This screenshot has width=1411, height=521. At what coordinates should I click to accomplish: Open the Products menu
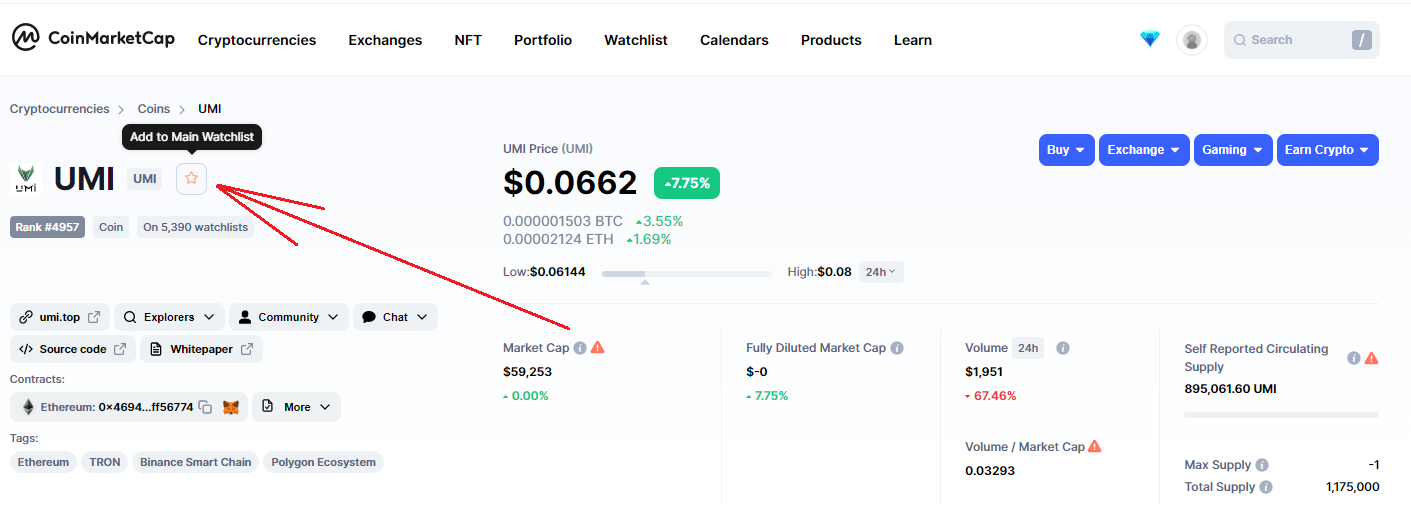(x=831, y=40)
